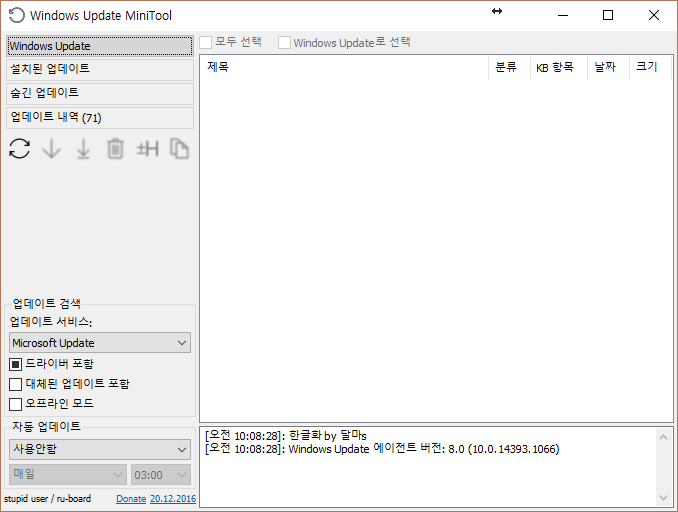The width and height of the screenshot is (678, 512).
Task: Click the stupid user / ru-board text
Action: [x=48, y=499]
